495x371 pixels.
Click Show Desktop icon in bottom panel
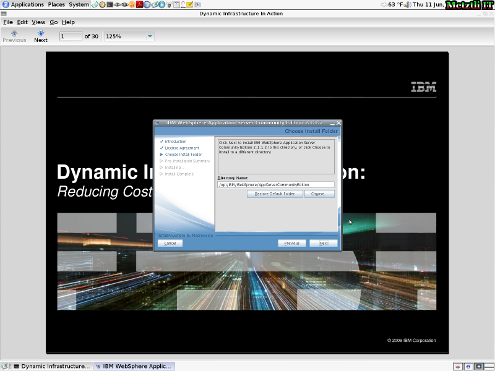coord(5,366)
